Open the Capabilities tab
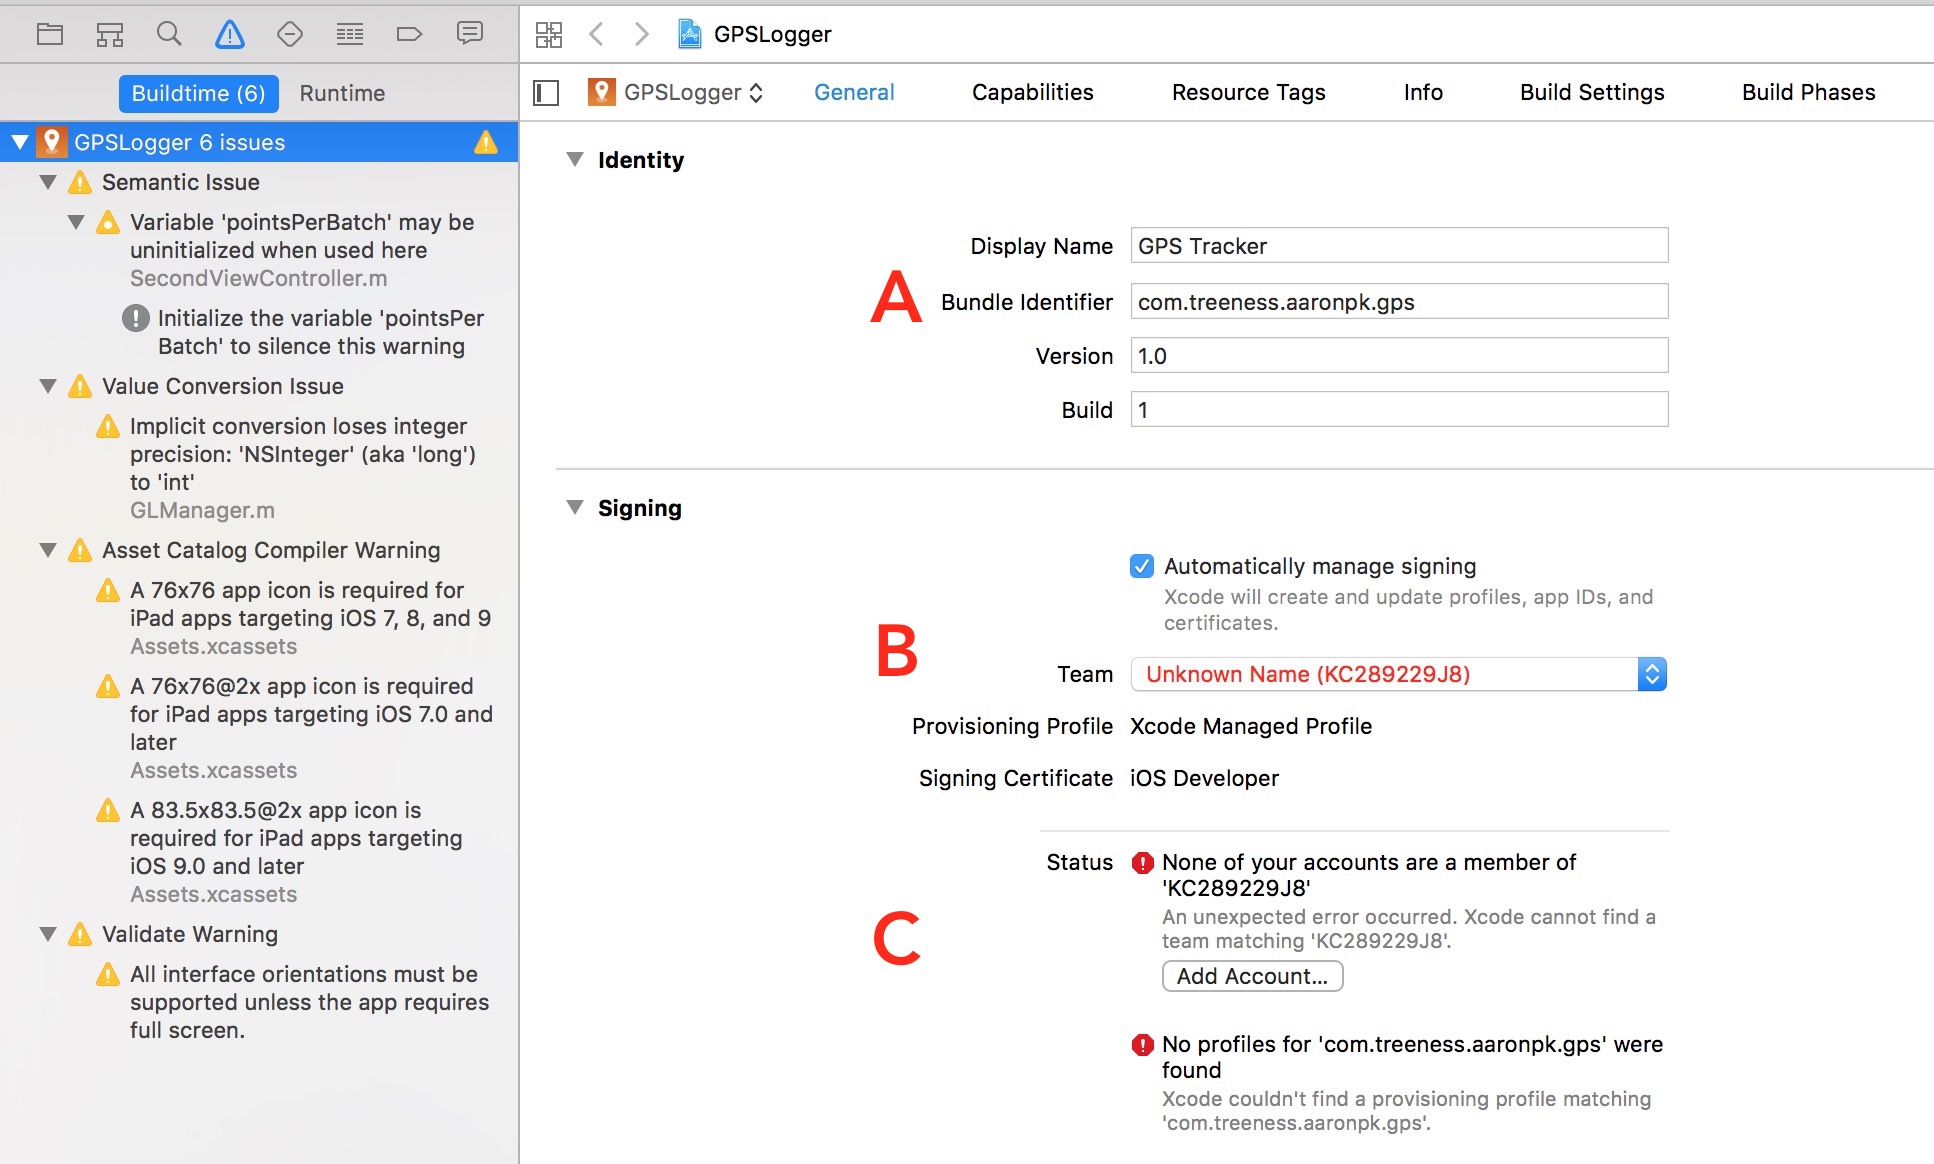Screen dimensions: 1934x1164 [x=1032, y=93]
